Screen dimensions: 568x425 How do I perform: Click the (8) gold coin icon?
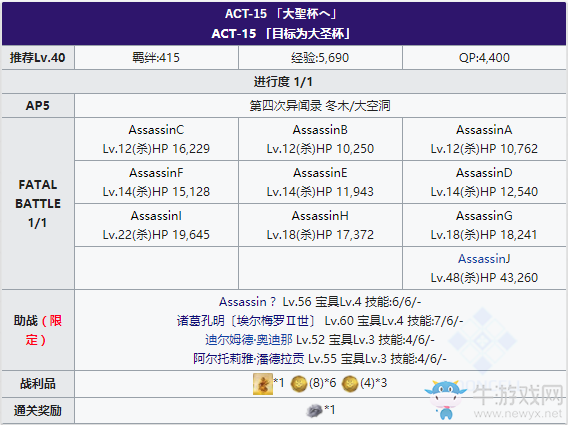(299, 384)
